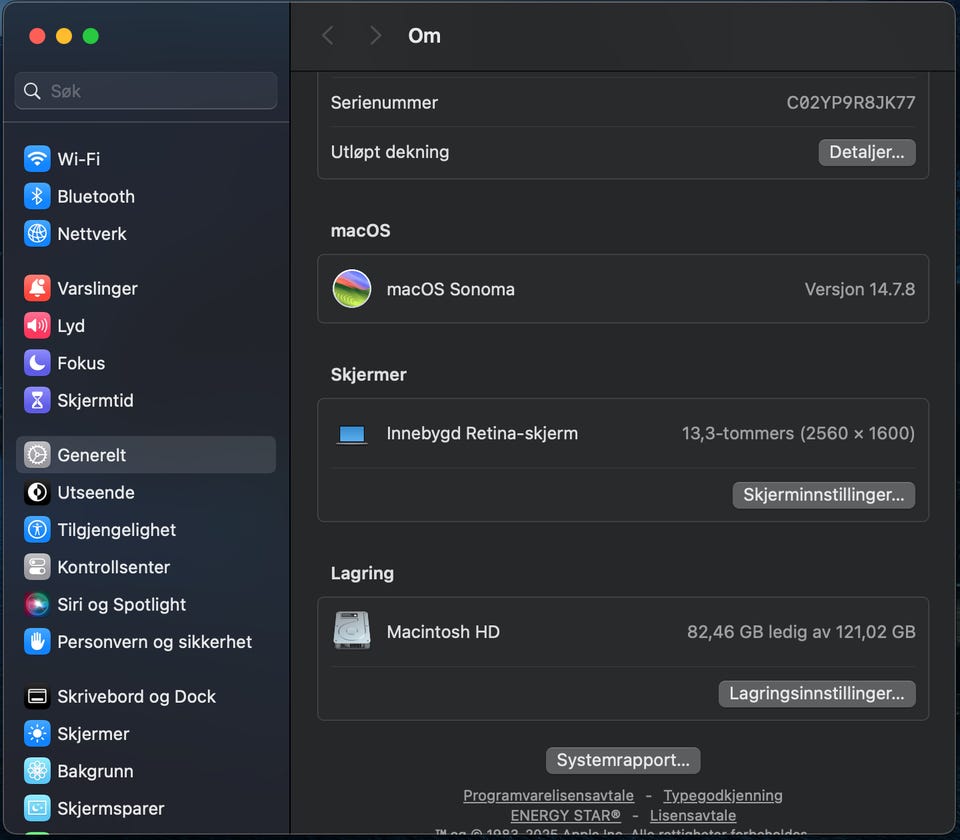The height and width of the screenshot is (840, 960).
Task: Open Fokus moon icon
Action: pos(37,363)
